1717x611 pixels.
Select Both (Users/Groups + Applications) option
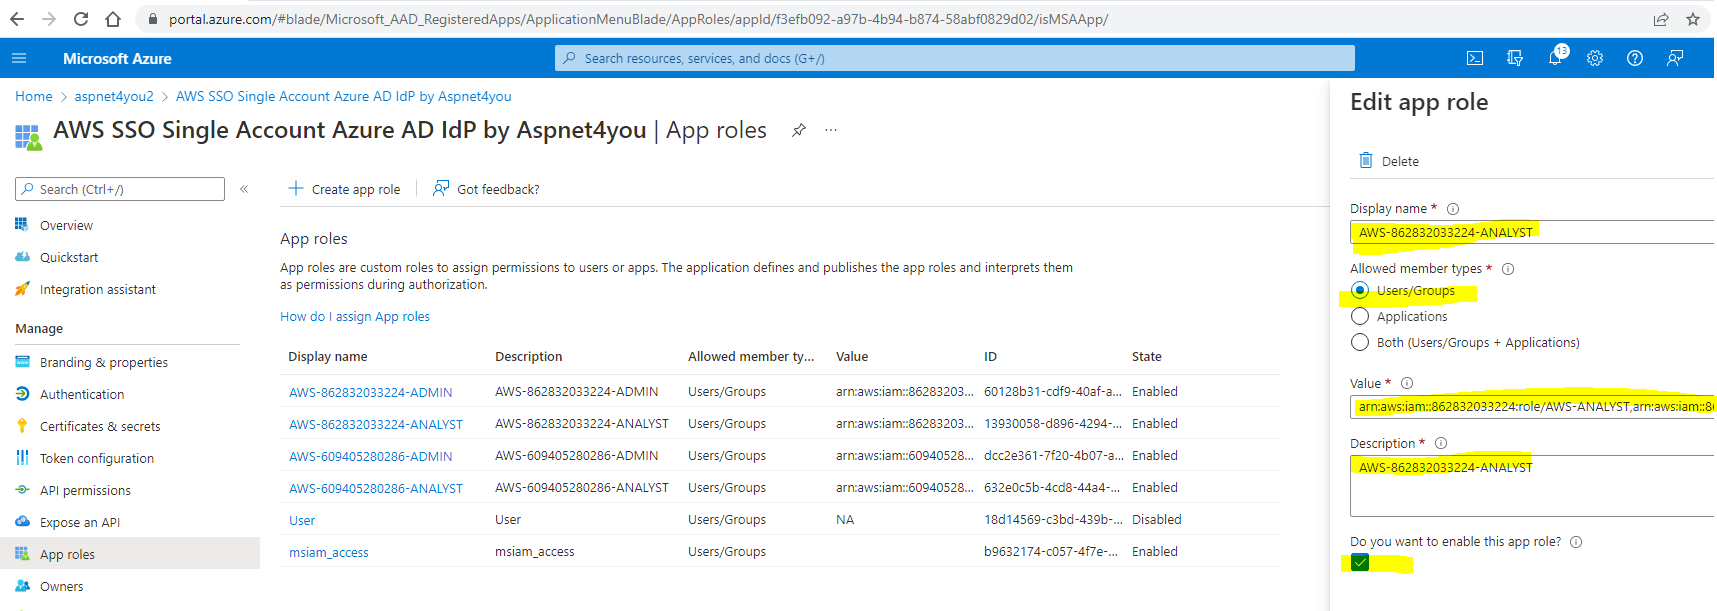1360,342
